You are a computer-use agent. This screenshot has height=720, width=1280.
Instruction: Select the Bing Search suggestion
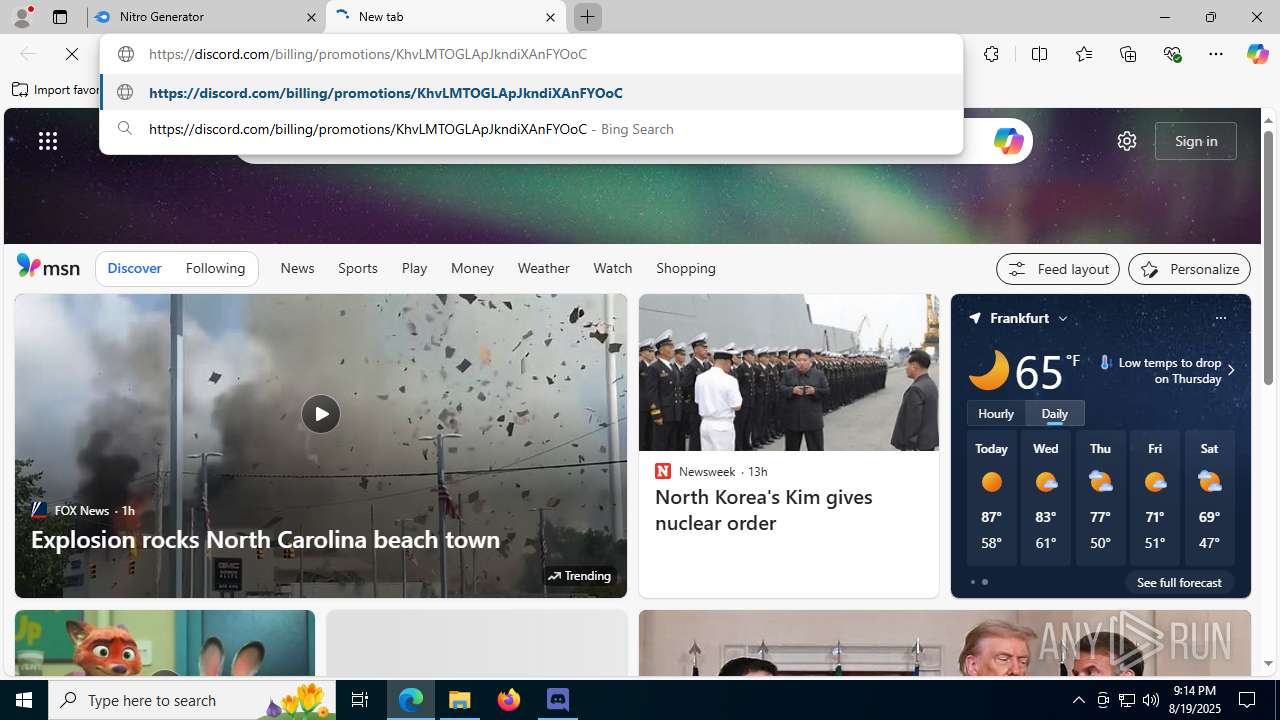tap(531, 129)
